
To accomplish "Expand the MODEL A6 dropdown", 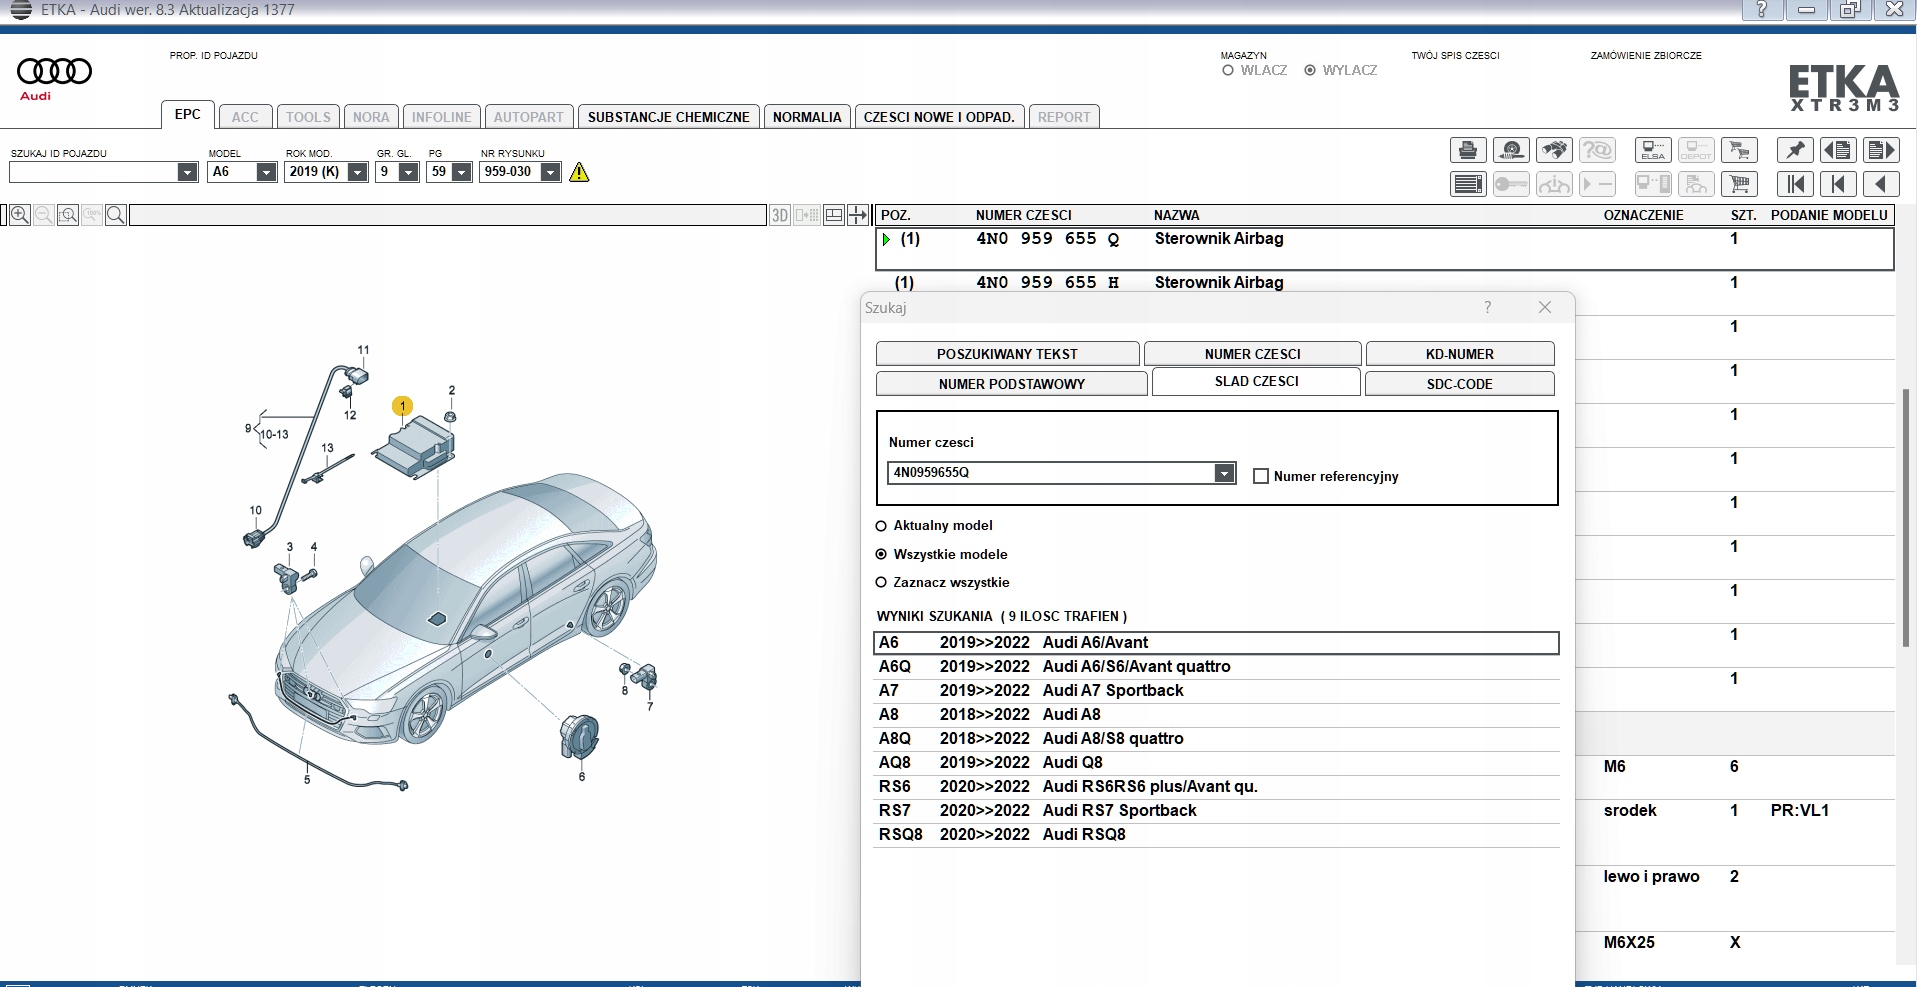I will click(266, 172).
